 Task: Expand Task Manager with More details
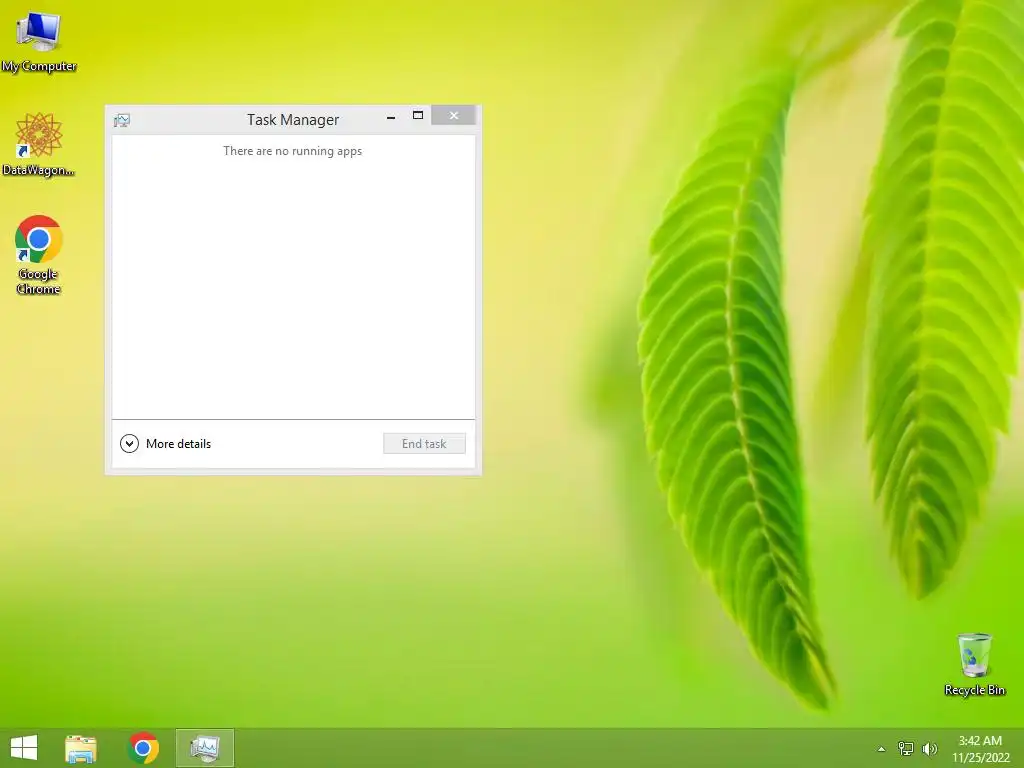[166, 443]
